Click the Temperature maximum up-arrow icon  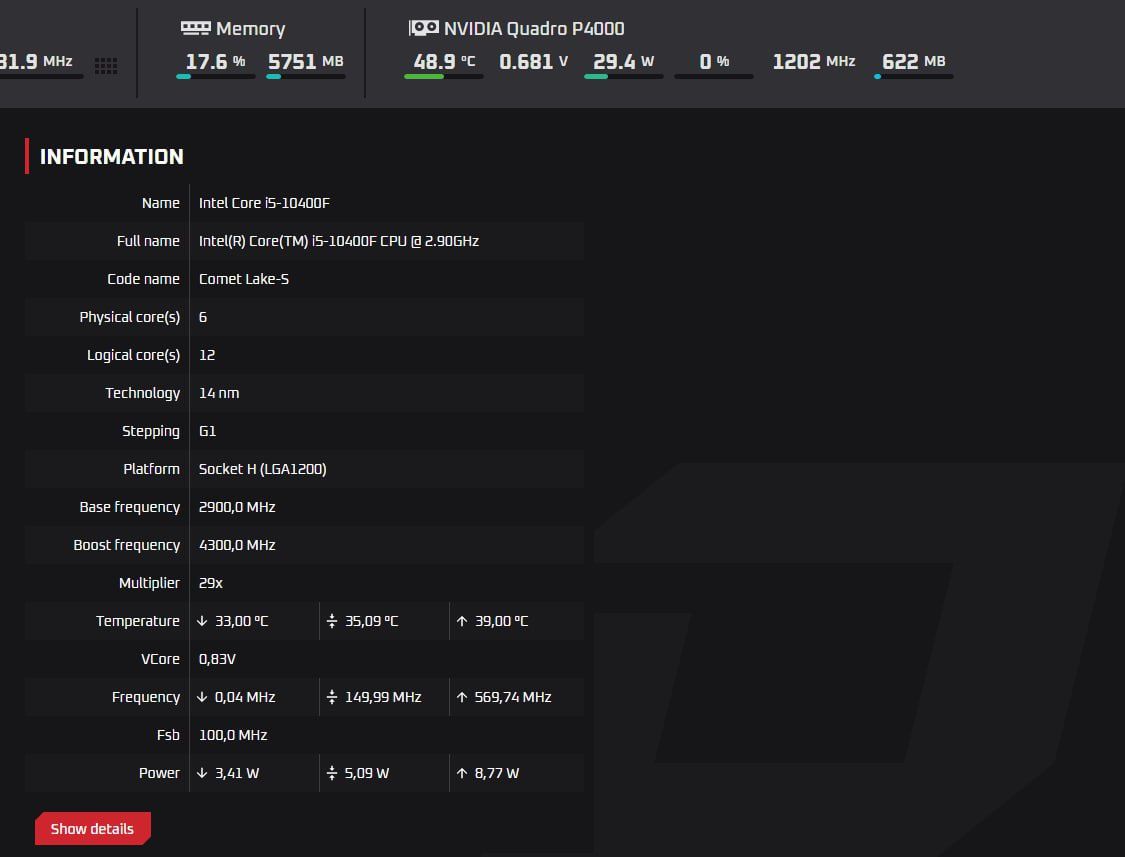(x=462, y=621)
